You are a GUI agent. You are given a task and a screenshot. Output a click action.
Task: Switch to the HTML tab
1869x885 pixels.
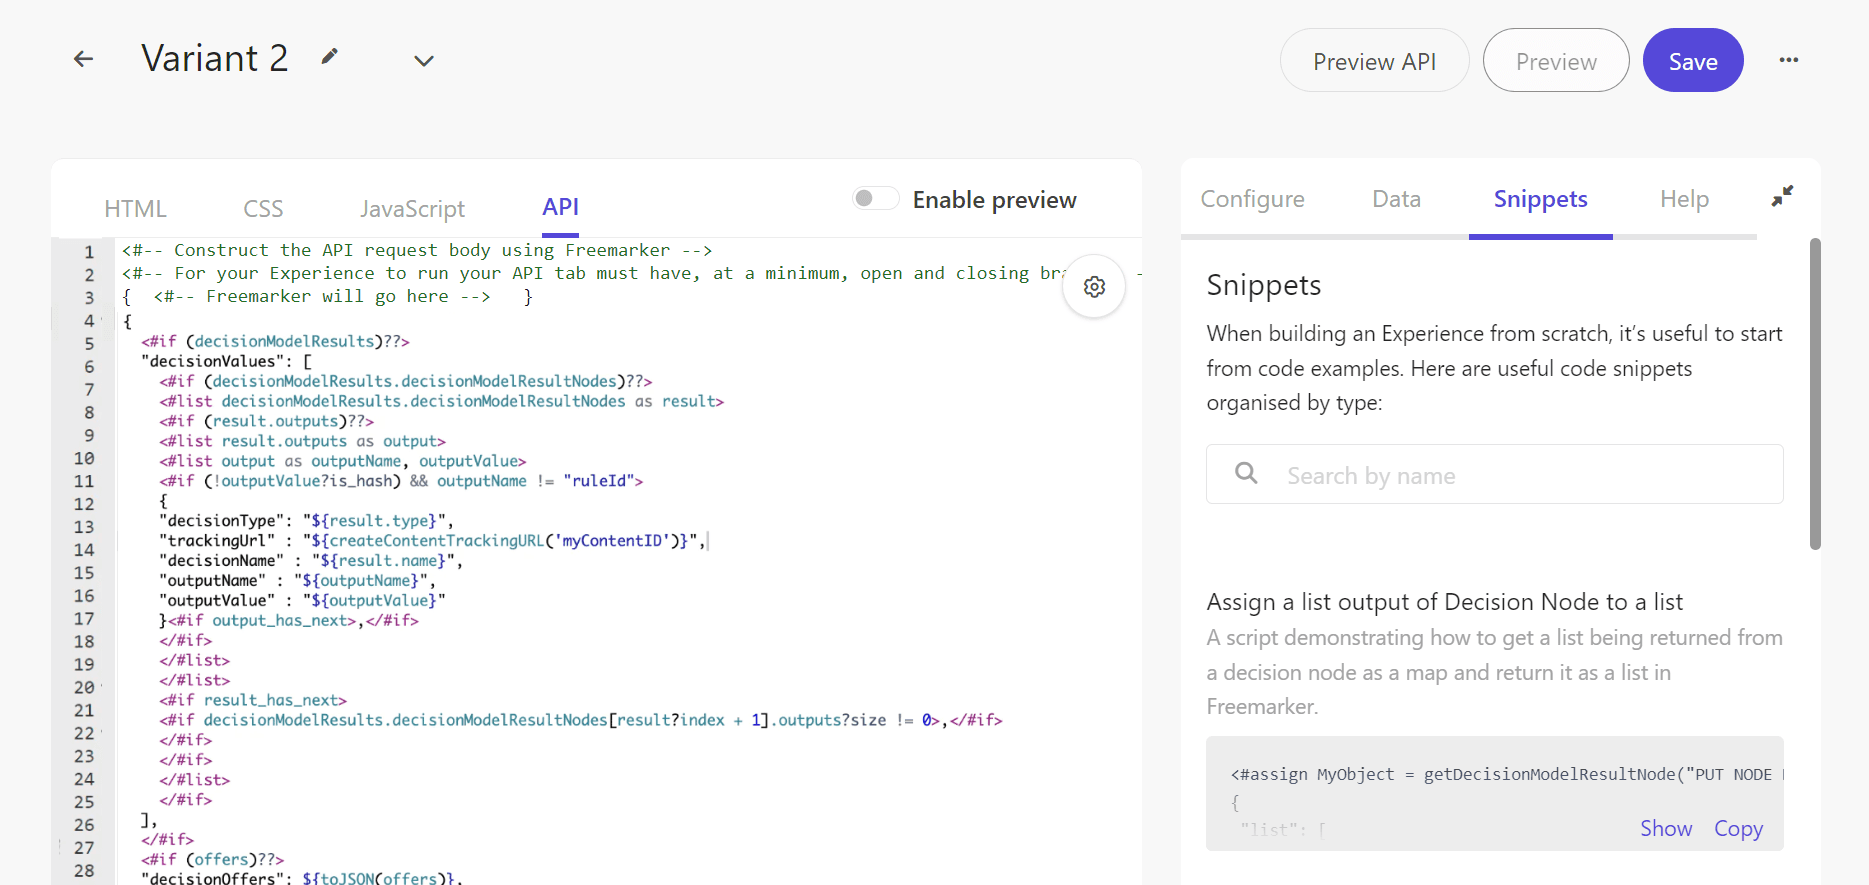coord(135,208)
